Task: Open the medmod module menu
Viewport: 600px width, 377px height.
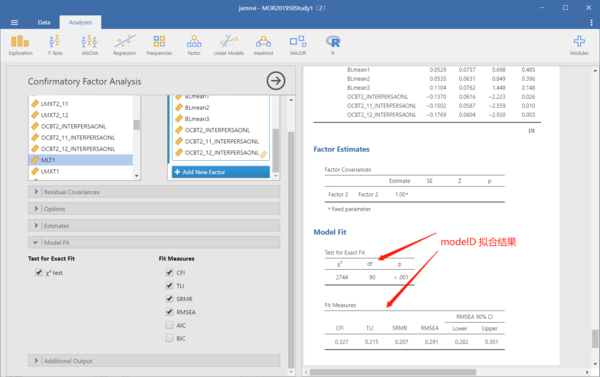Action: tap(263, 45)
